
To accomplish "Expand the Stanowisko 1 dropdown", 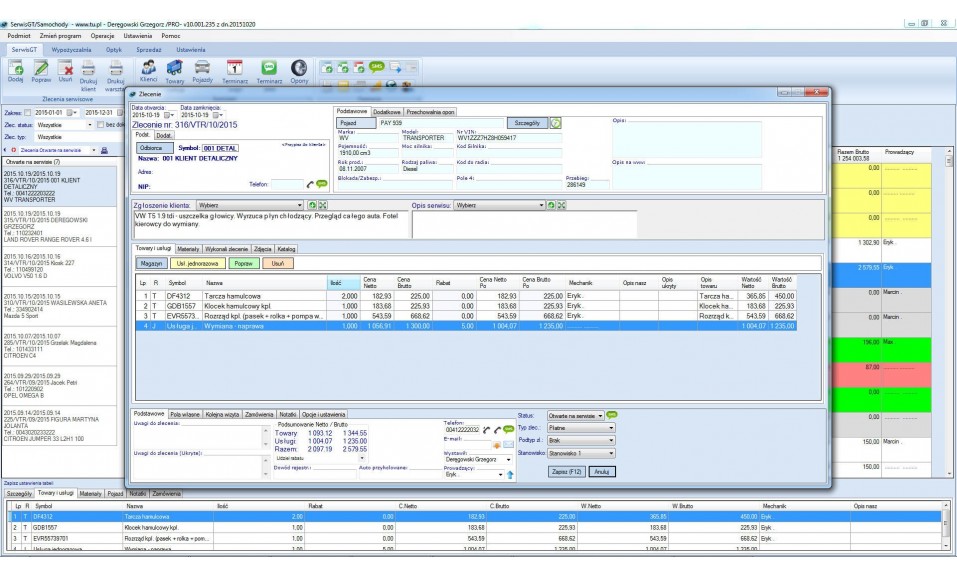I will tap(611, 453).
